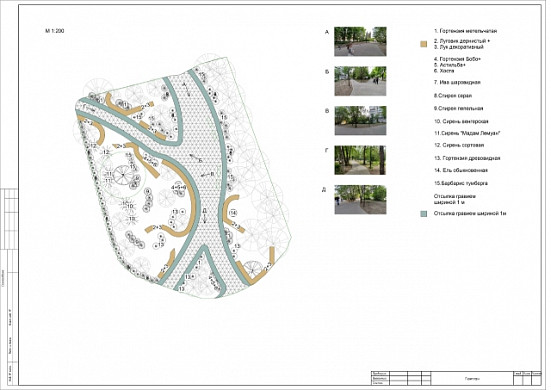Select legend entry 3. Лук декоративный
Viewport: 551px width, 390px height.
point(459,47)
